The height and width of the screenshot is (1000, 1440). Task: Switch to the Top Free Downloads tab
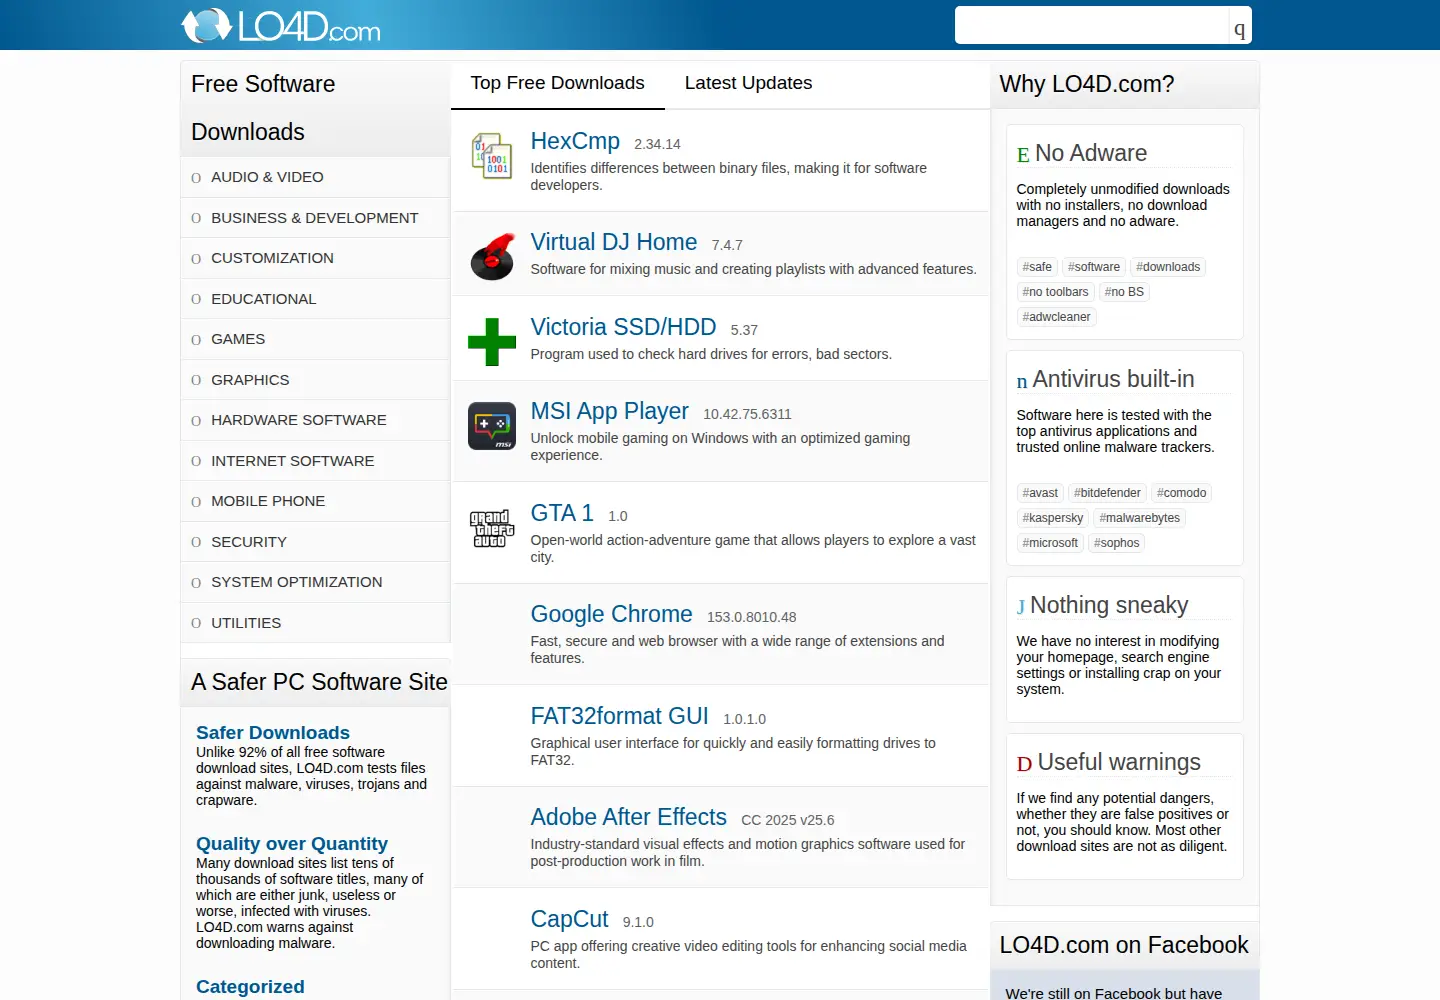pyautogui.click(x=558, y=83)
